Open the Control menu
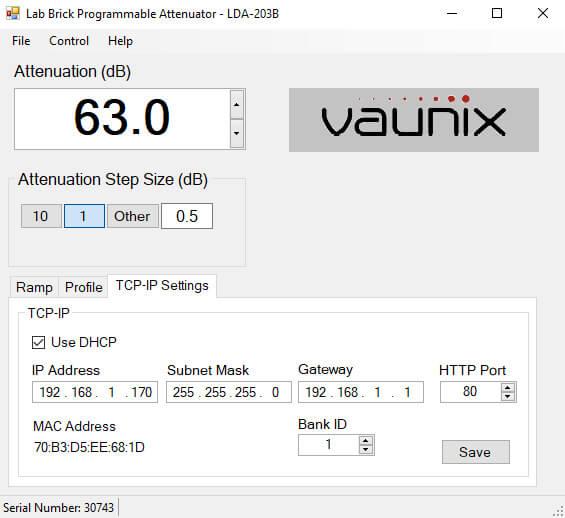565x518 pixels. (69, 41)
